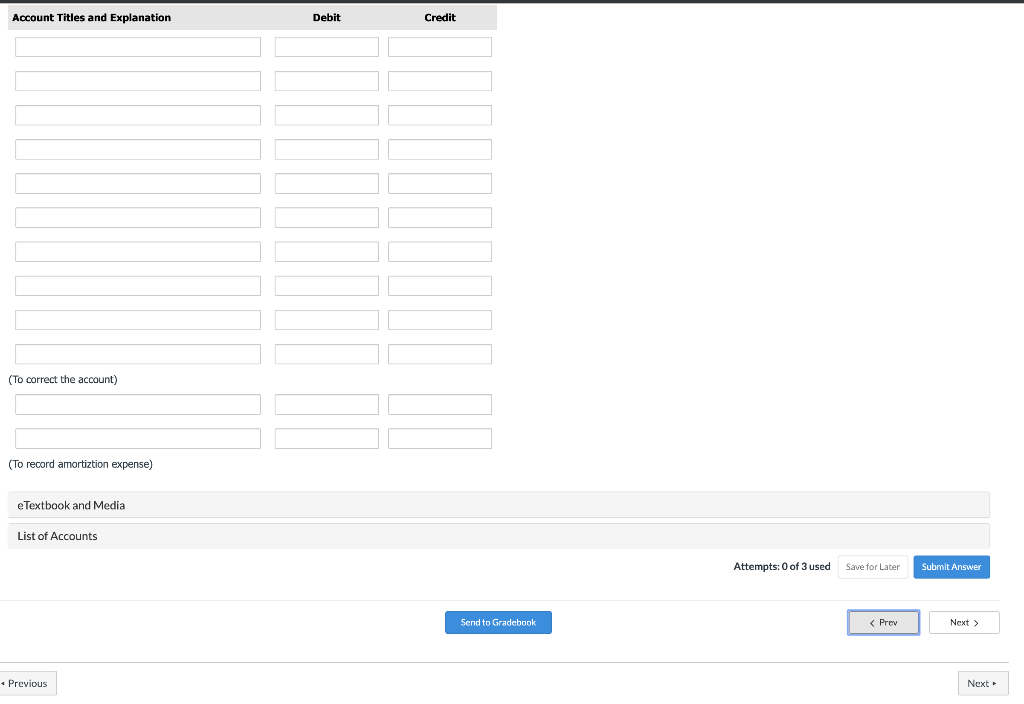Select fifth row Debit field

(x=327, y=184)
